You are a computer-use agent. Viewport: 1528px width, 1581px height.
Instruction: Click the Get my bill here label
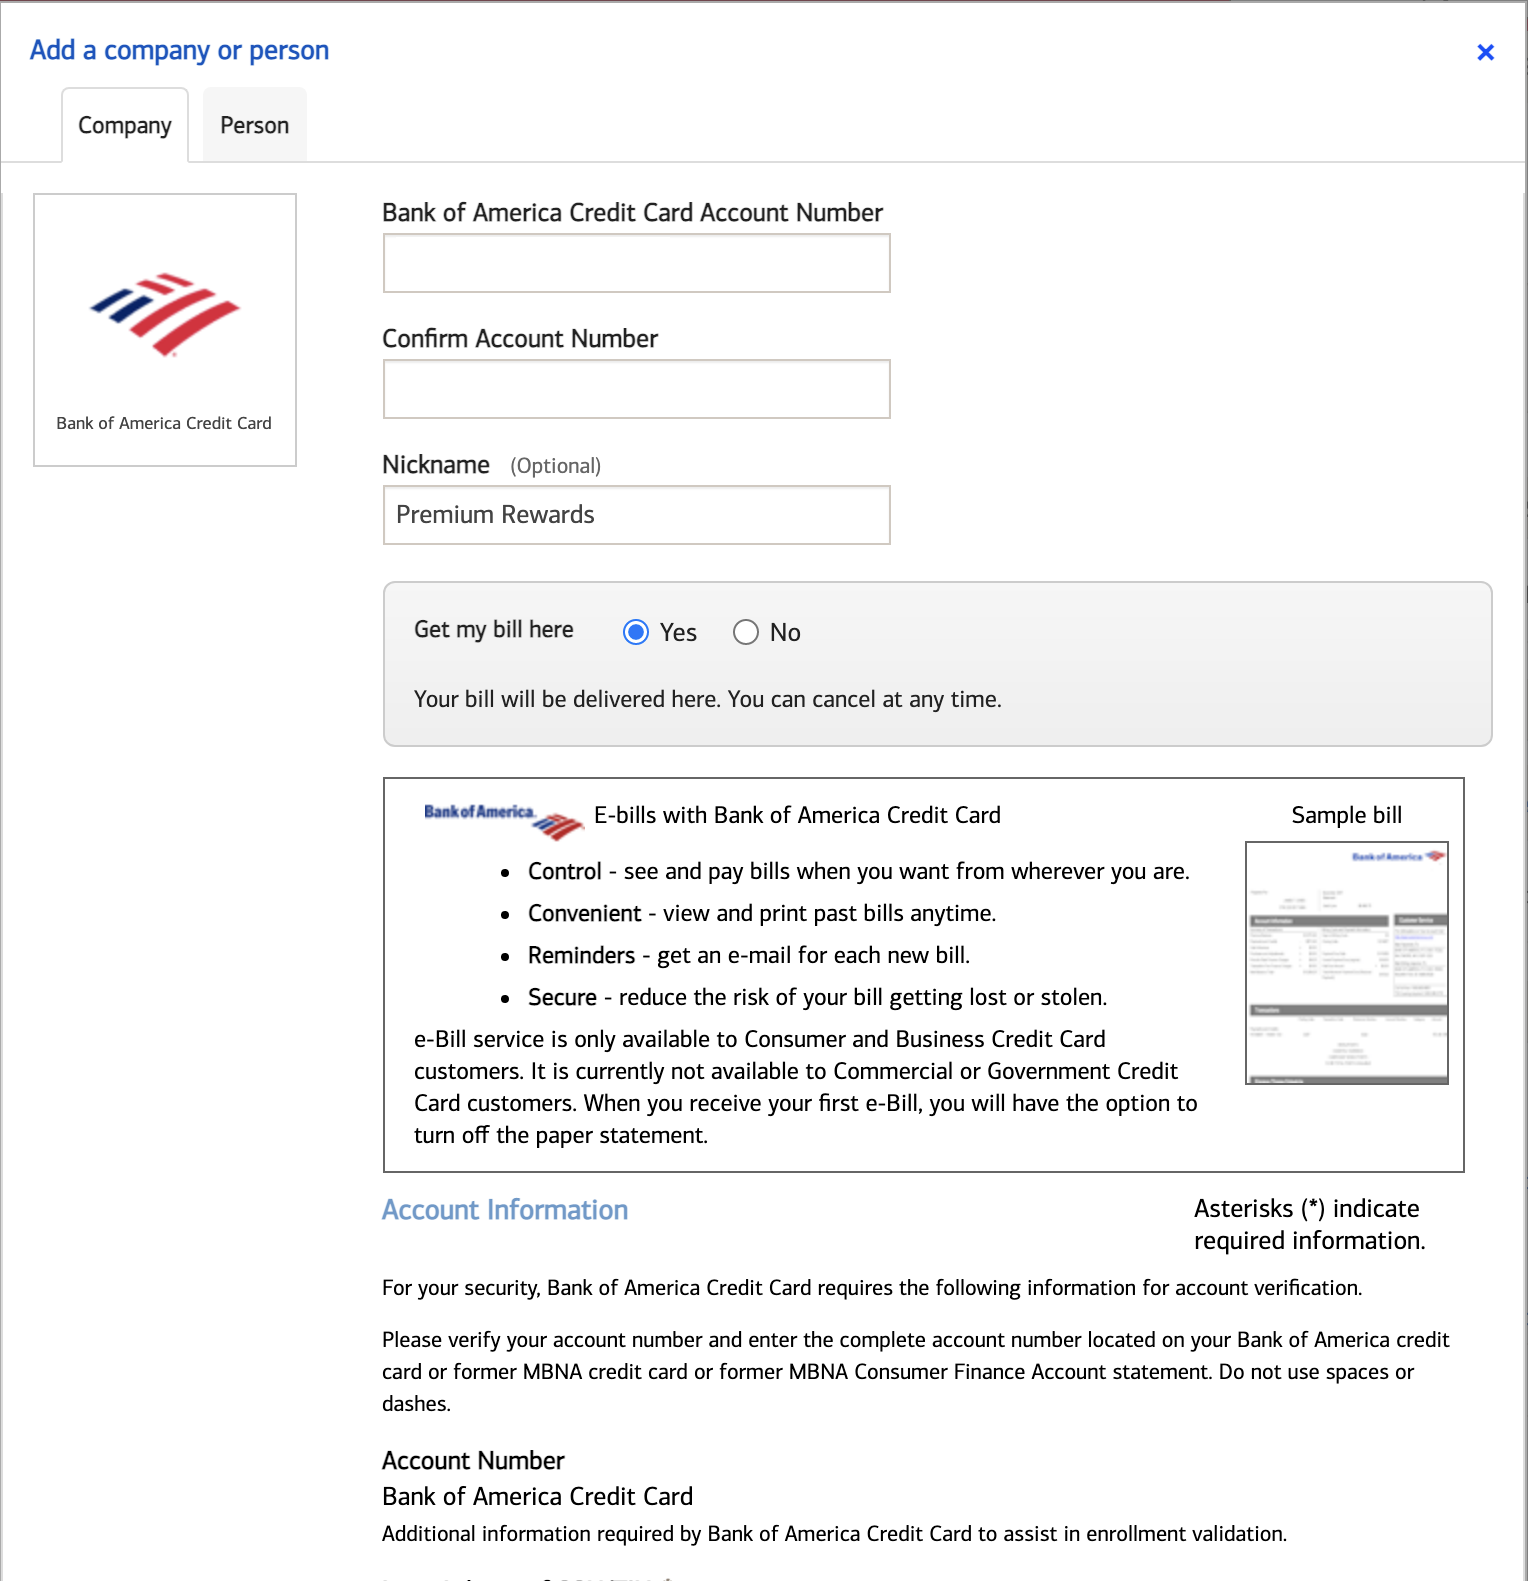(493, 630)
